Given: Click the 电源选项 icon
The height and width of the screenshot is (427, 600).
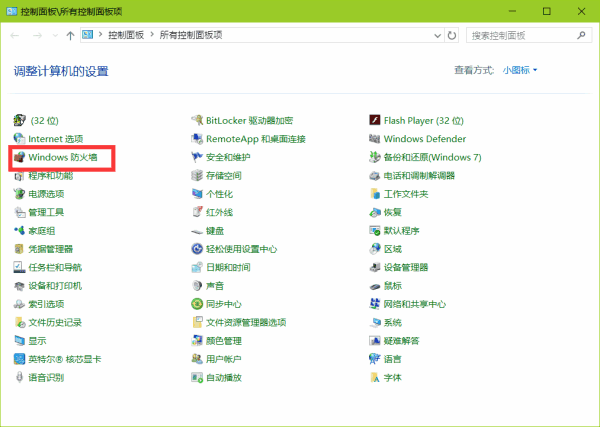Looking at the screenshot, I should pyautogui.click(x=19, y=194).
